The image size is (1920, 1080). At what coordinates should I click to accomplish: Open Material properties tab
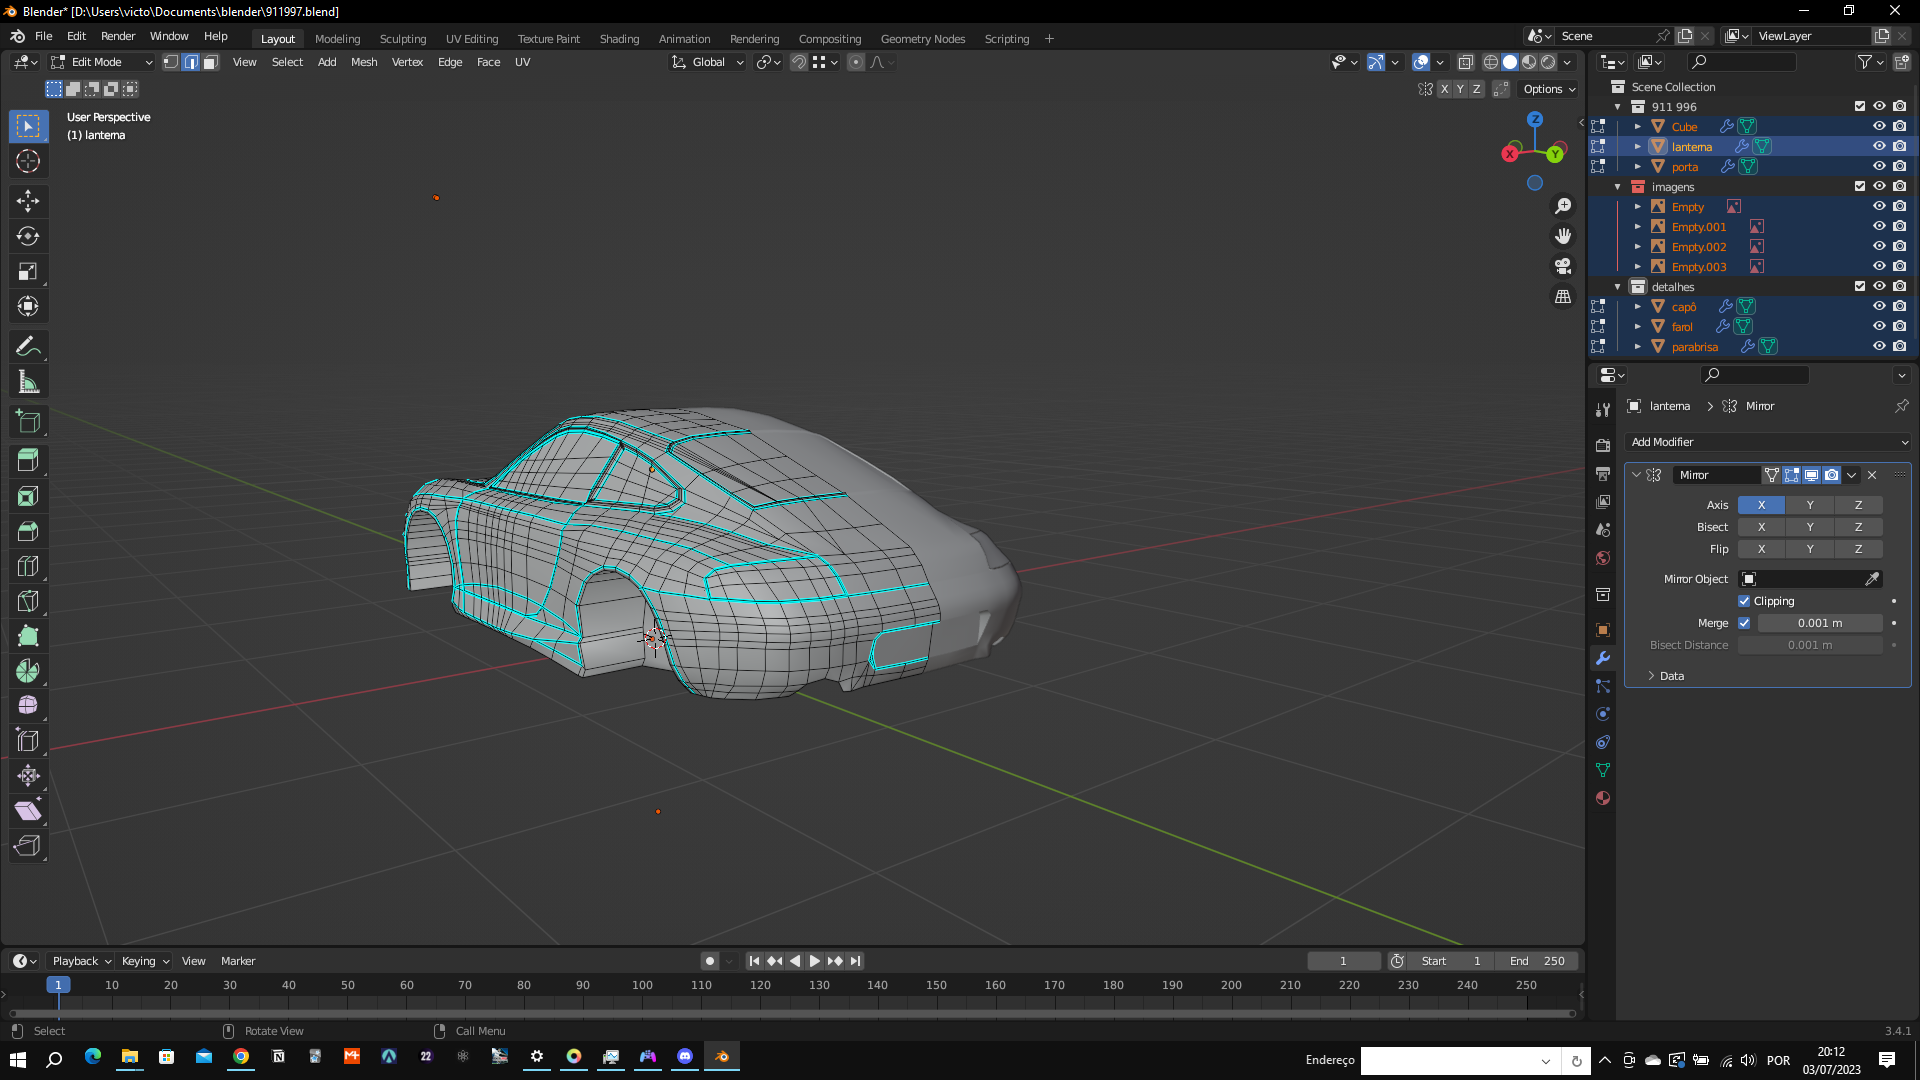pos(1603,798)
